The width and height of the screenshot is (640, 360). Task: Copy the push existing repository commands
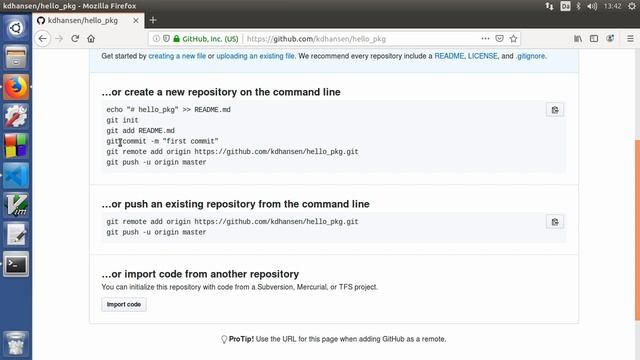[x=555, y=222]
